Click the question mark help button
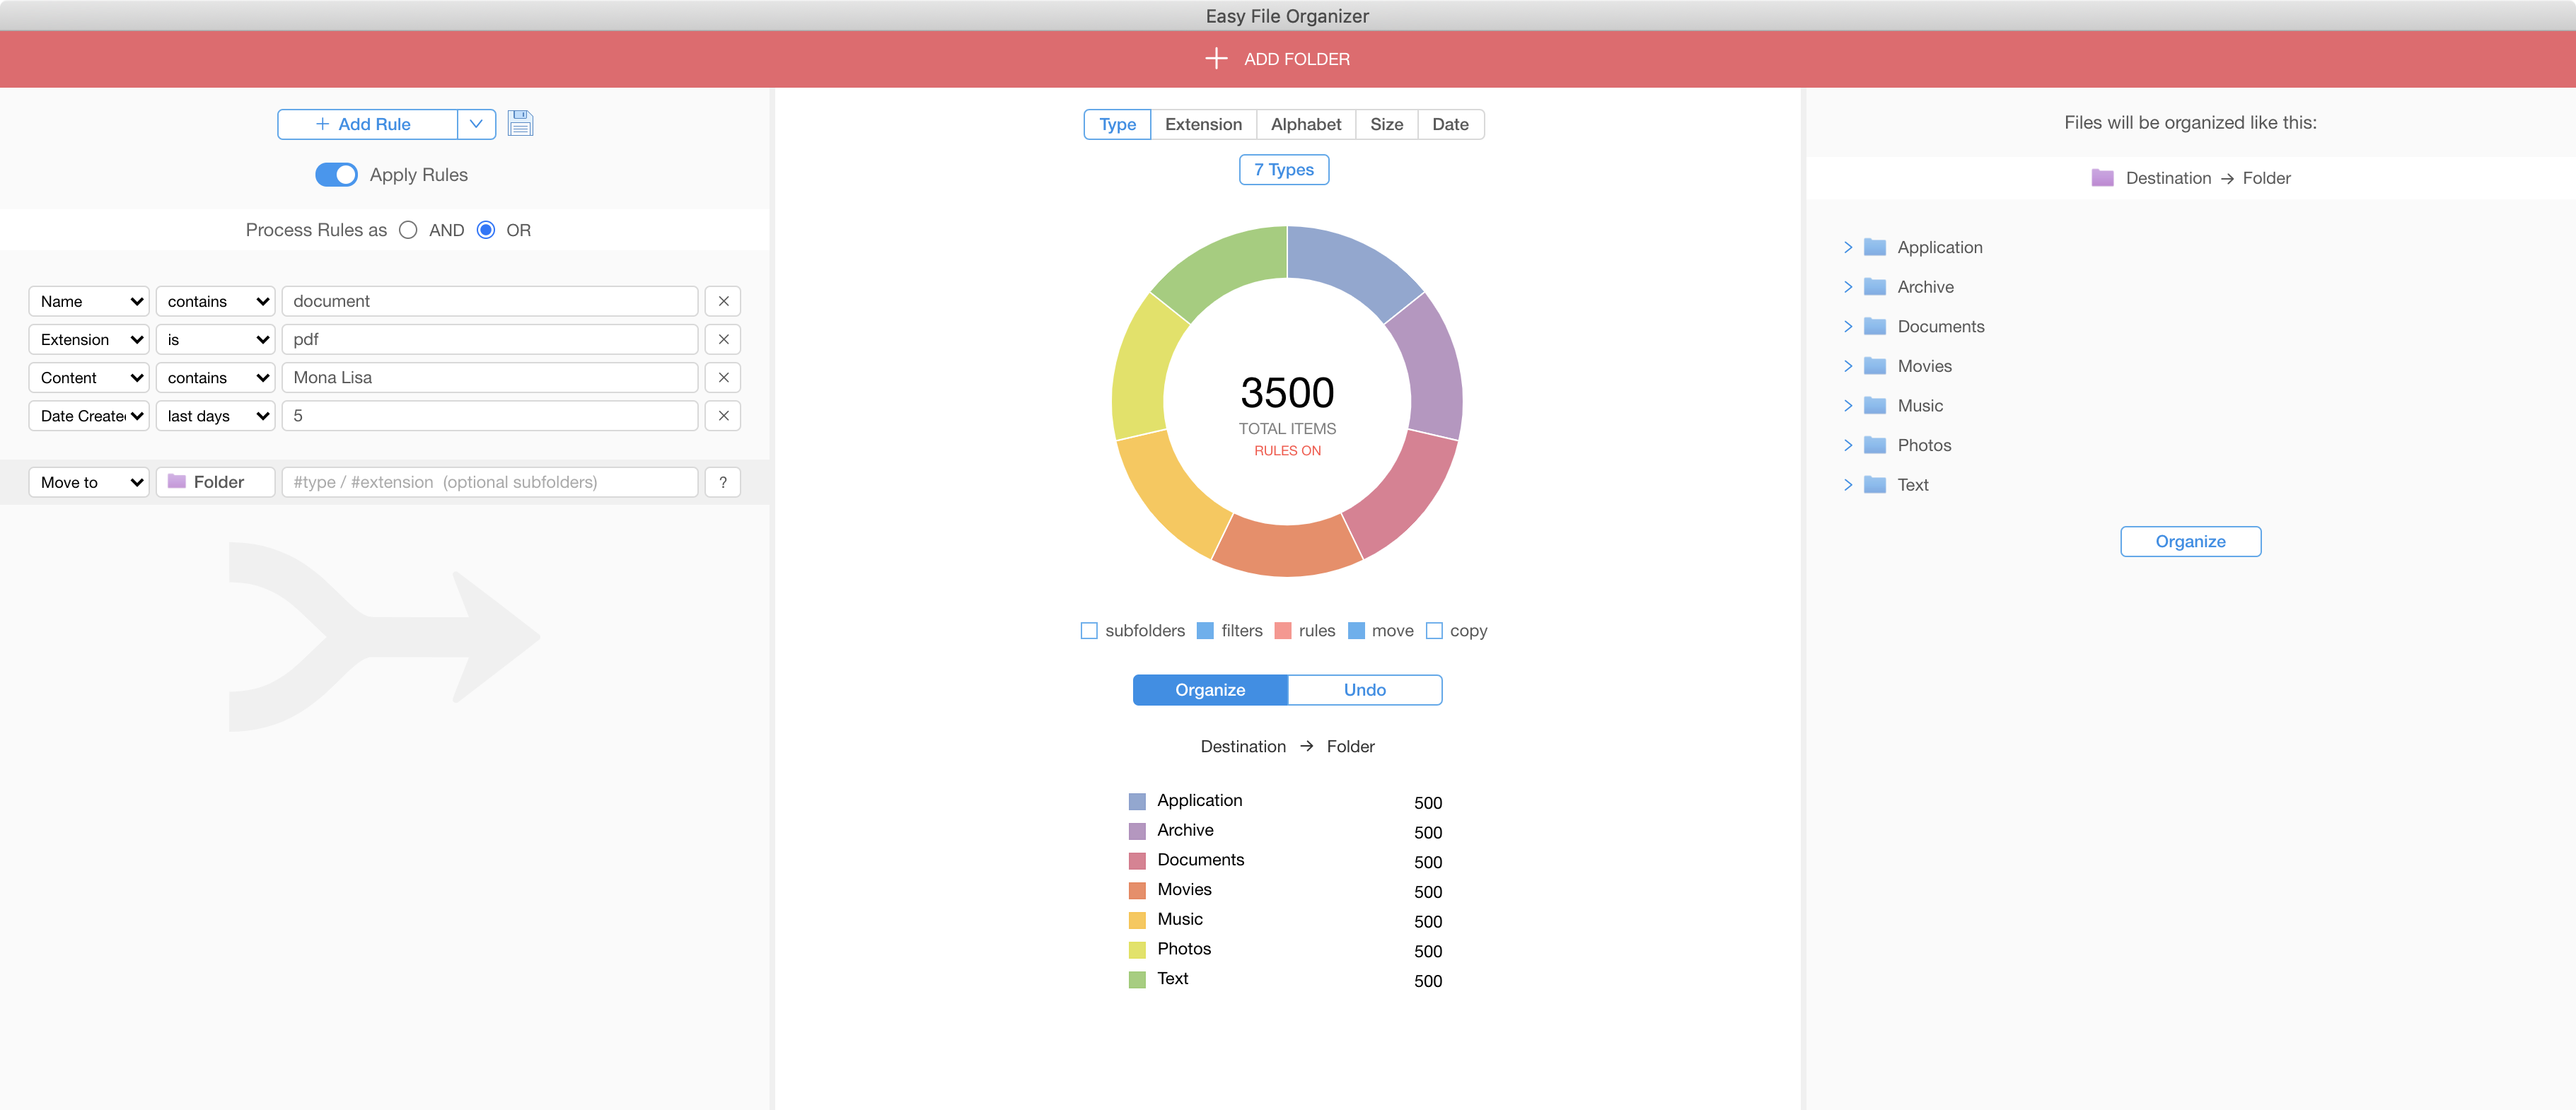Screen dimensions: 2576x1110 [x=722, y=482]
